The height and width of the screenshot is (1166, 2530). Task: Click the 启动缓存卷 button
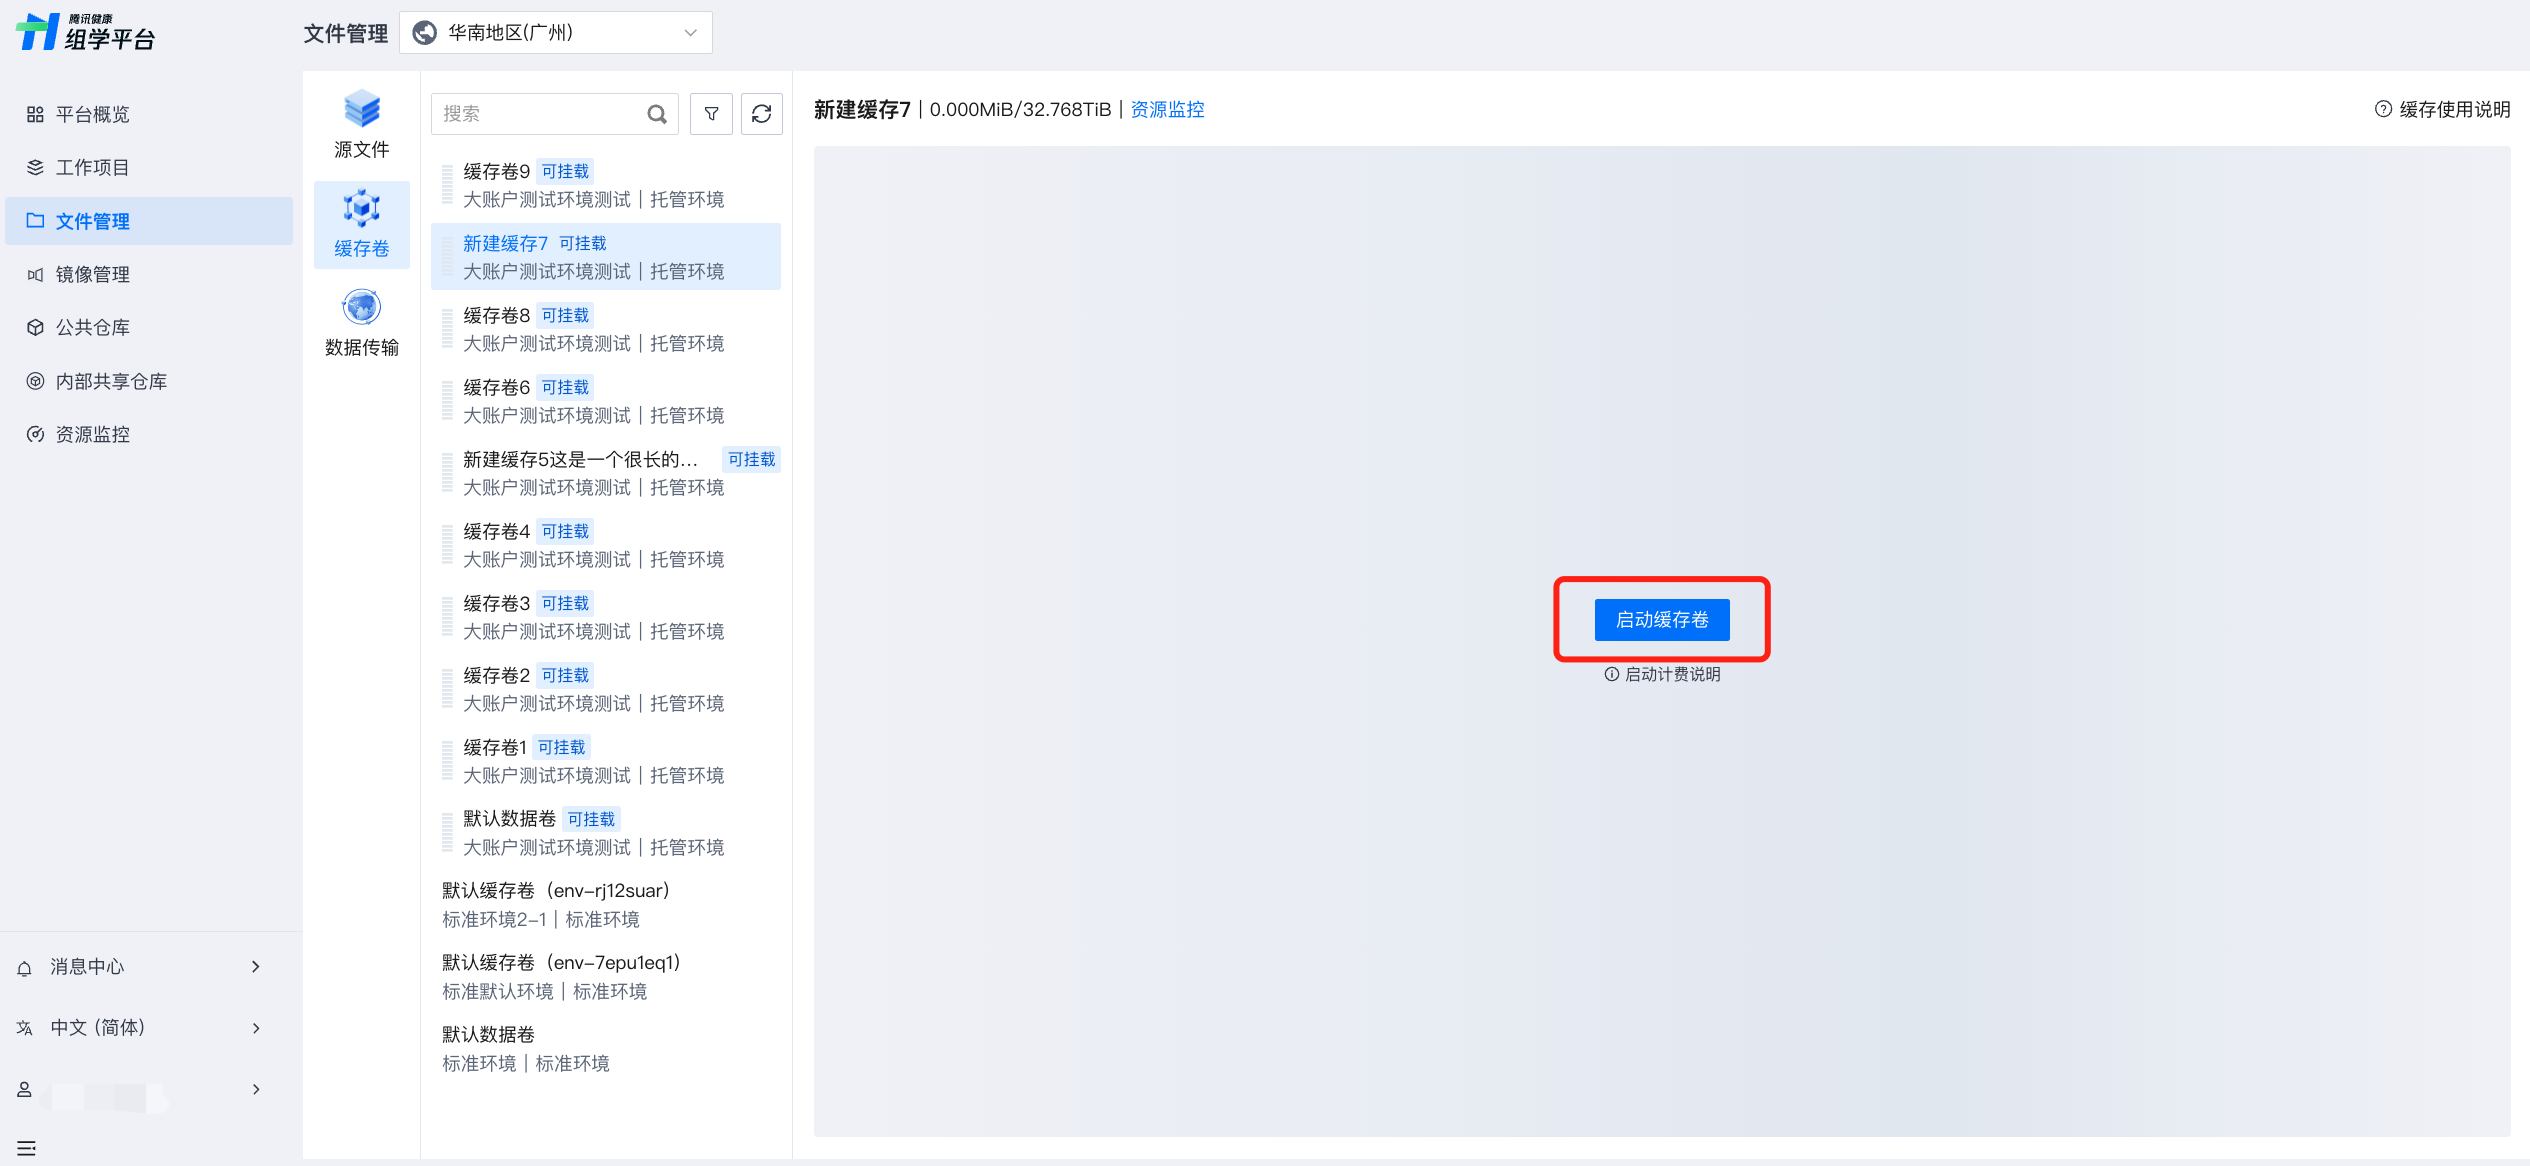[x=1661, y=620]
